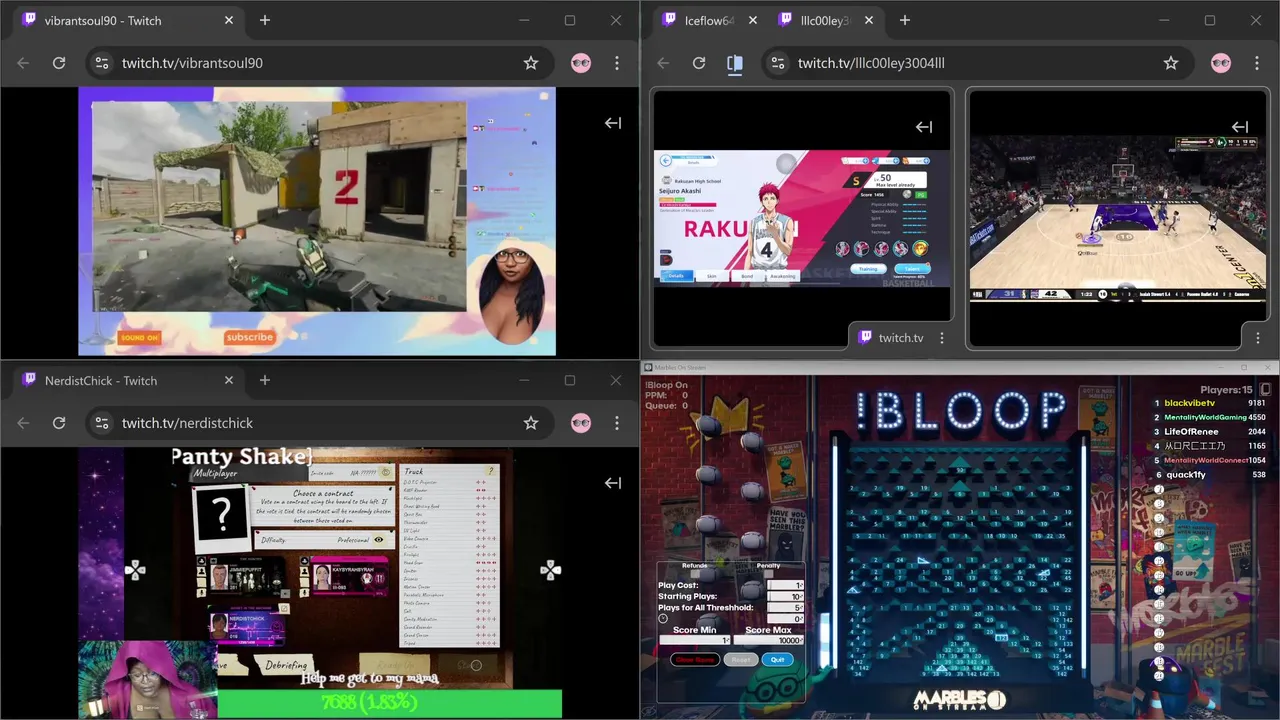The width and height of the screenshot is (1280, 720).
Task: Click Talent button in Akashi screen
Action: point(911,268)
